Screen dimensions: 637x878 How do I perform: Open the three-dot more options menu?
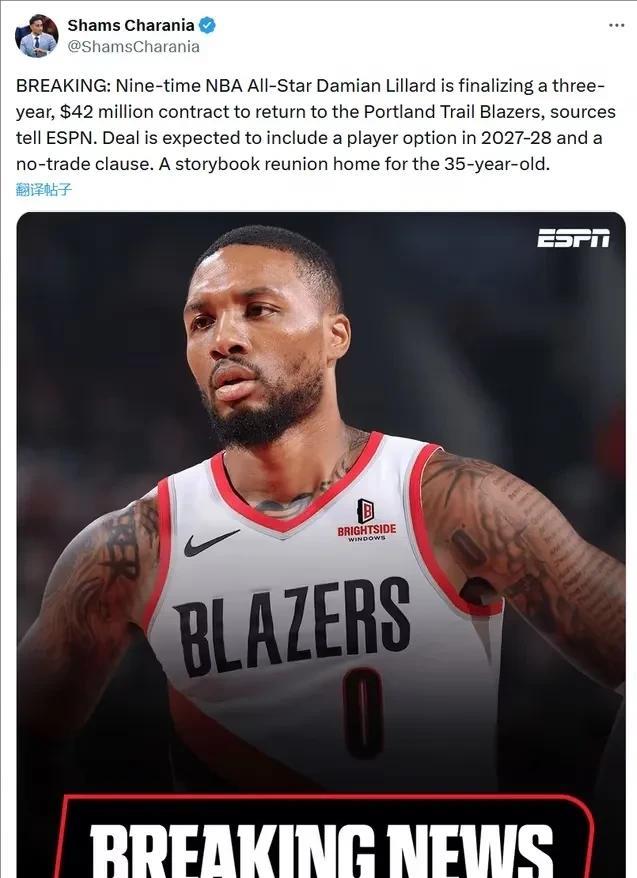coord(616,25)
